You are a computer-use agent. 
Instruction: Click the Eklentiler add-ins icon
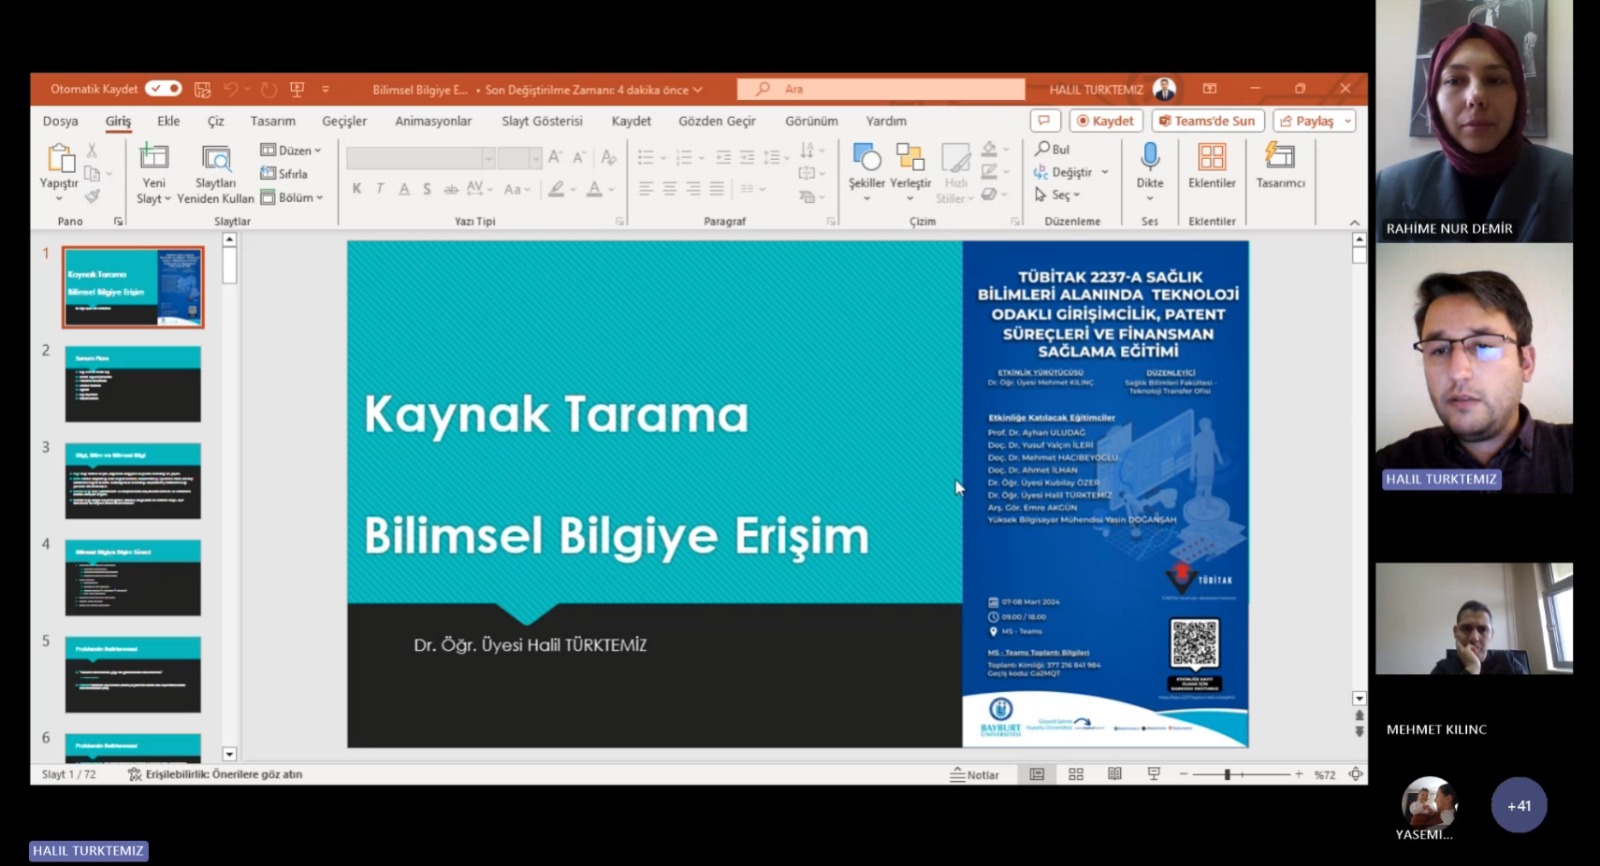(1211, 158)
